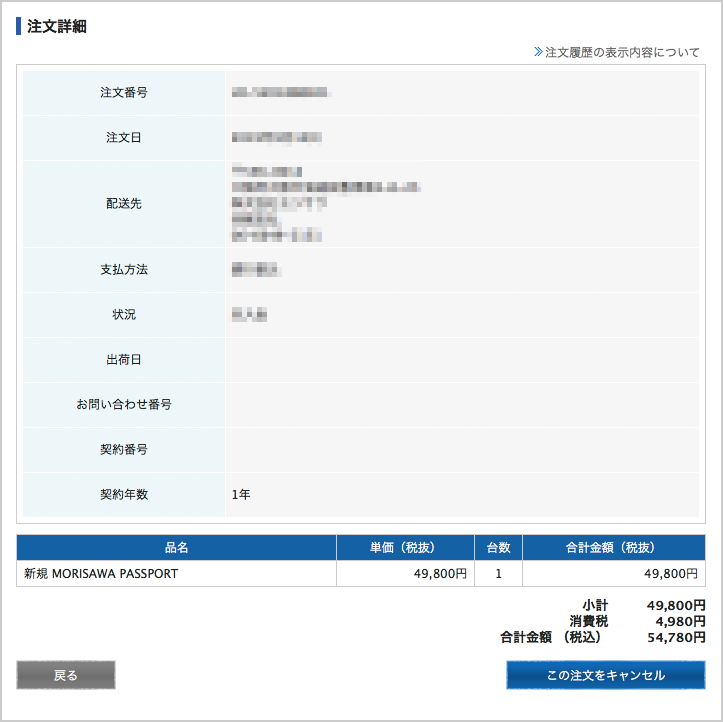Click the double chevron before 注文履歴 link
Viewport: 723px width, 722px height.
(x=538, y=52)
